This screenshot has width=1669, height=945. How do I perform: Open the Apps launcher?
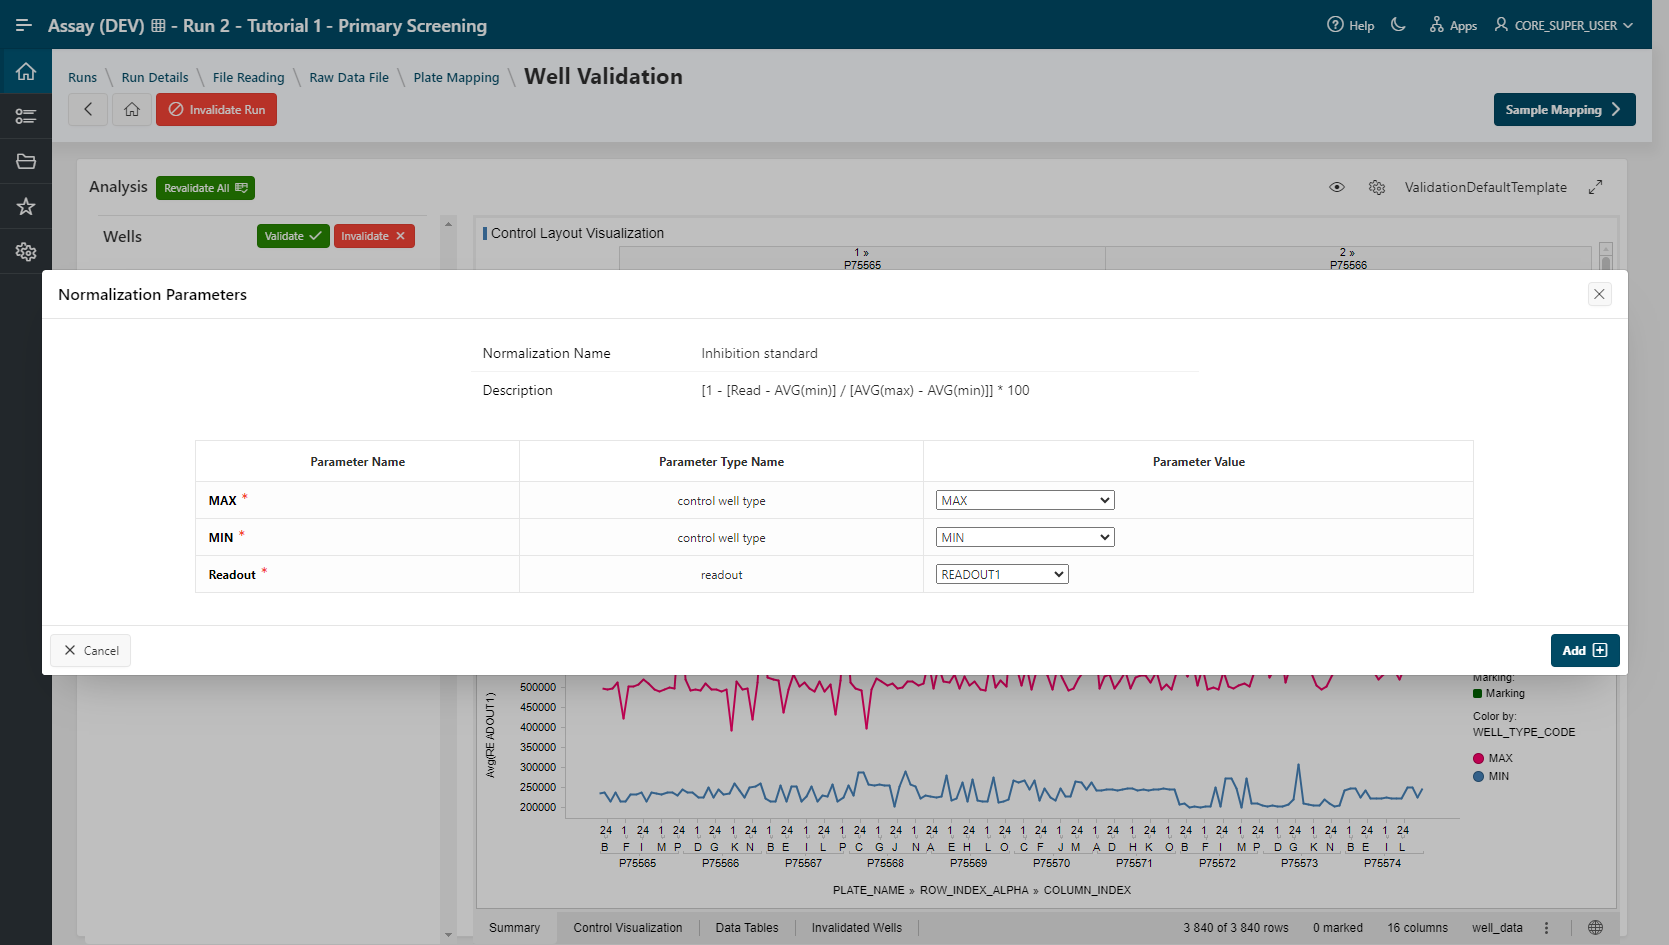1453,25
